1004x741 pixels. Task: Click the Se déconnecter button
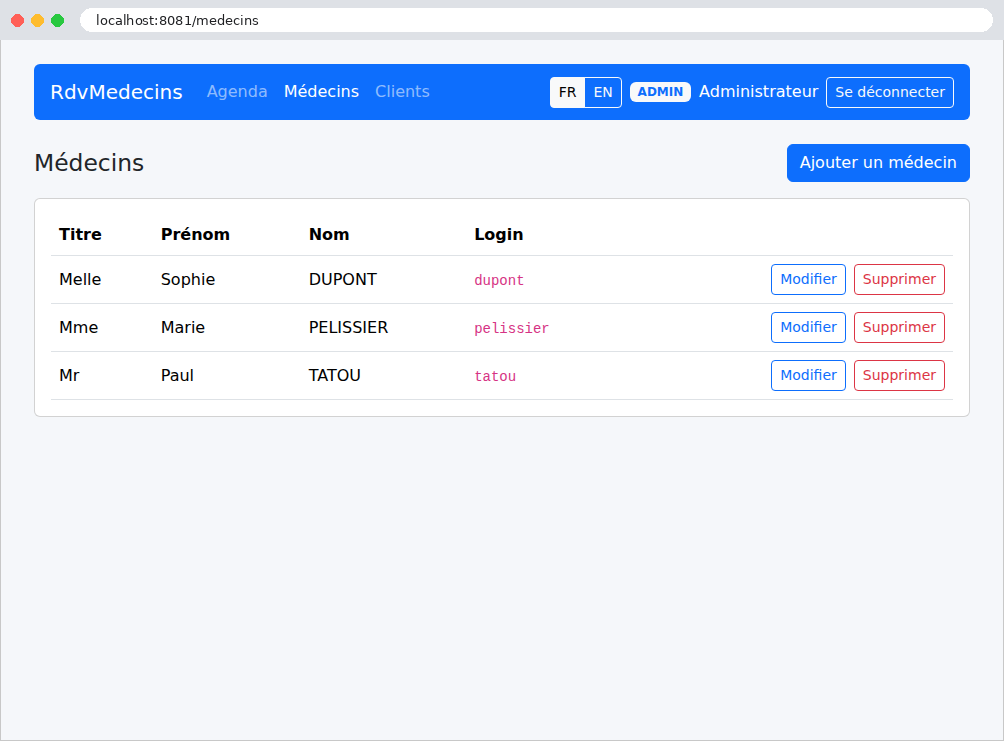click(x=890, y=92)
